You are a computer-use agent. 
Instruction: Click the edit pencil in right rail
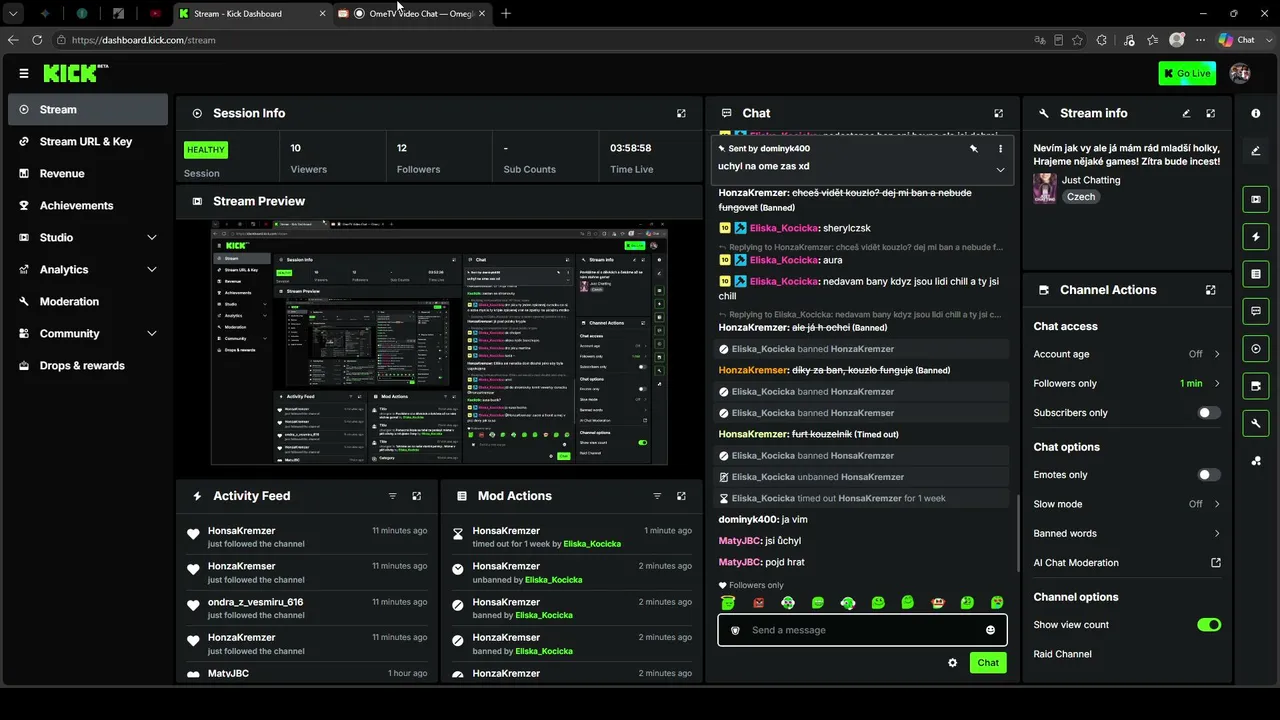(x=1256, y=151)
